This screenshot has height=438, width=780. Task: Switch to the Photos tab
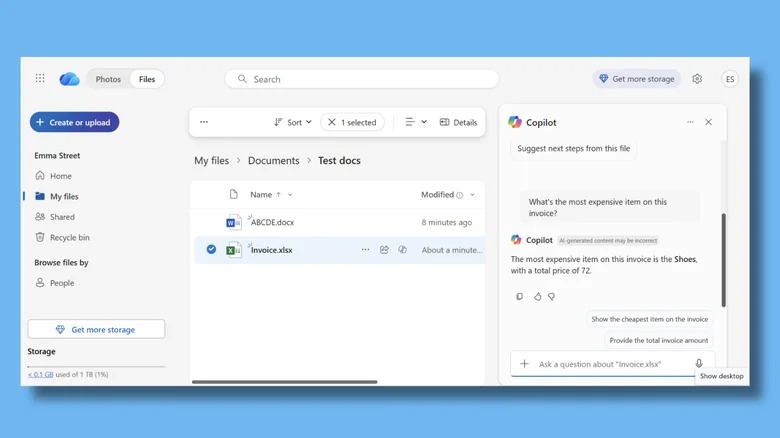click(108, 79)
